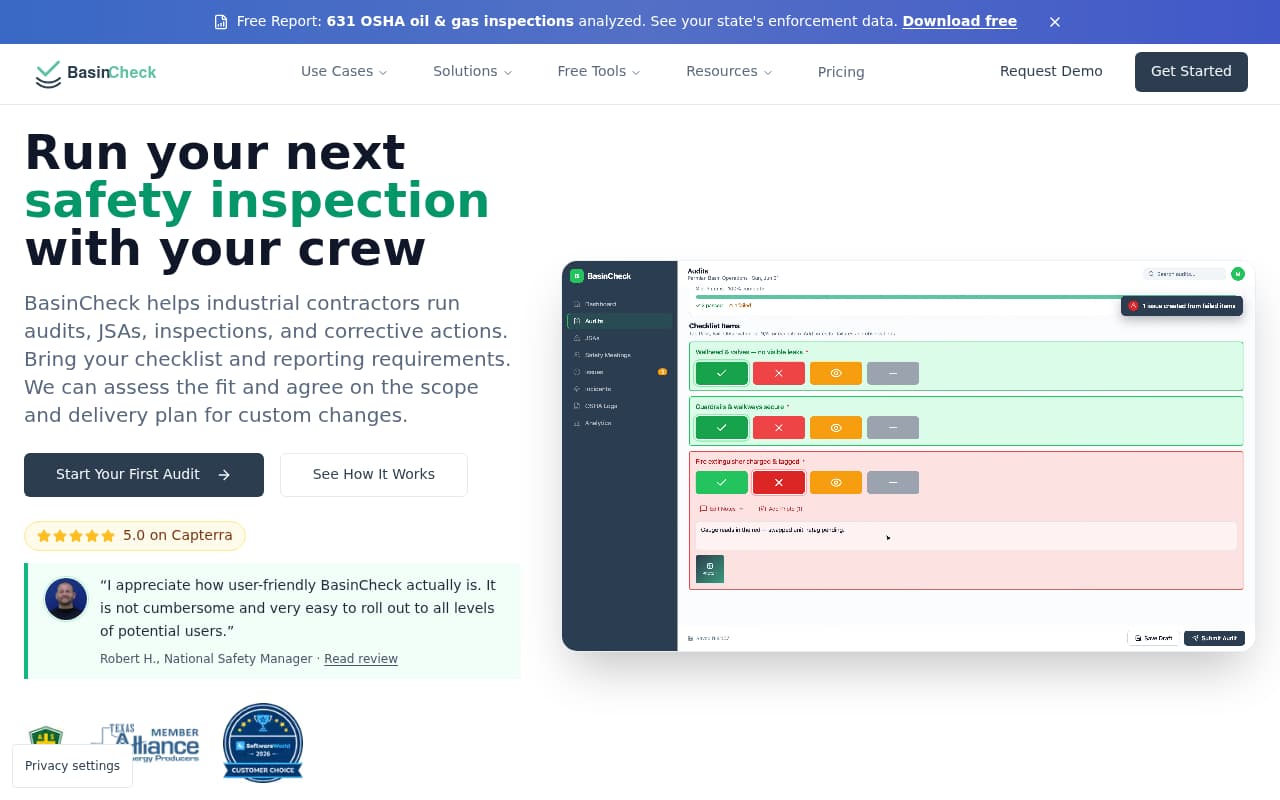Open OSHA Logs in the preview sidebar

[x=620, y=406]
